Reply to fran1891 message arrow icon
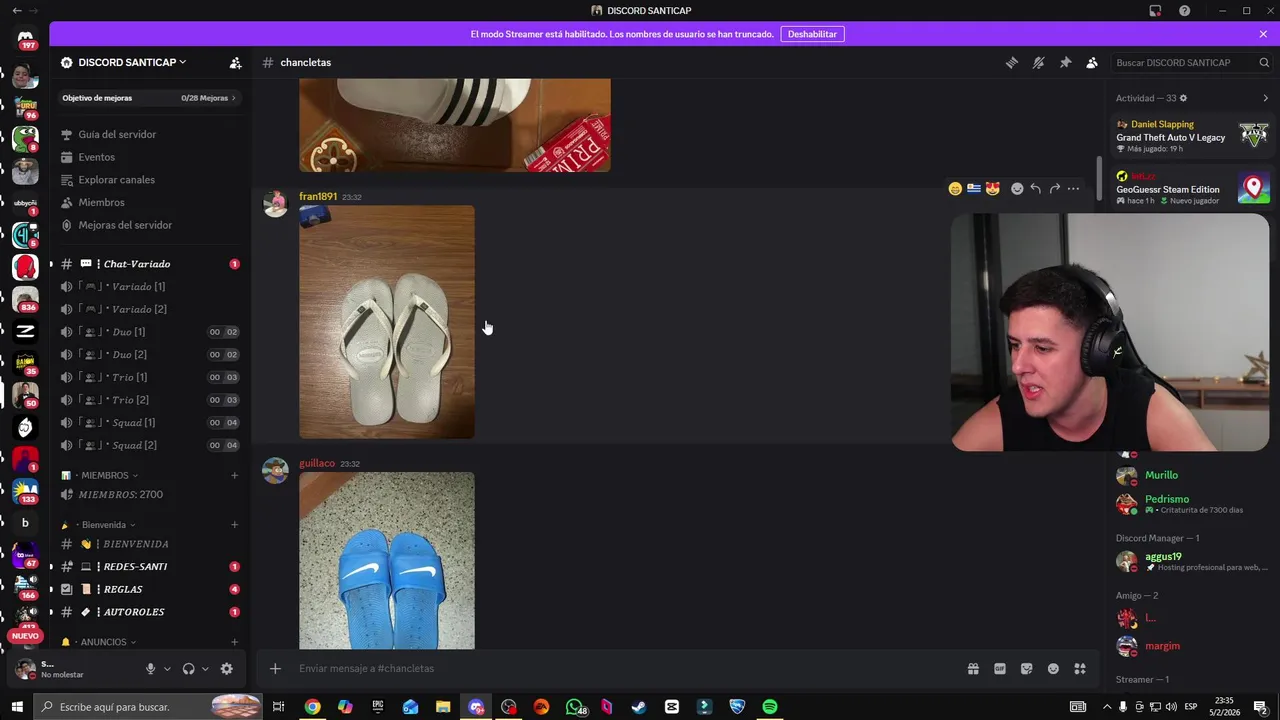This screenshot has width=1280, height=720. point(1036,188)
